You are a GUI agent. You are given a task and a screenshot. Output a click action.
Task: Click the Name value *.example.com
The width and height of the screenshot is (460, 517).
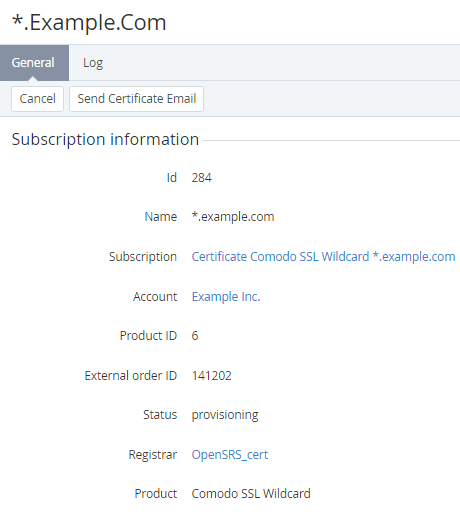(x=233, y=216)
